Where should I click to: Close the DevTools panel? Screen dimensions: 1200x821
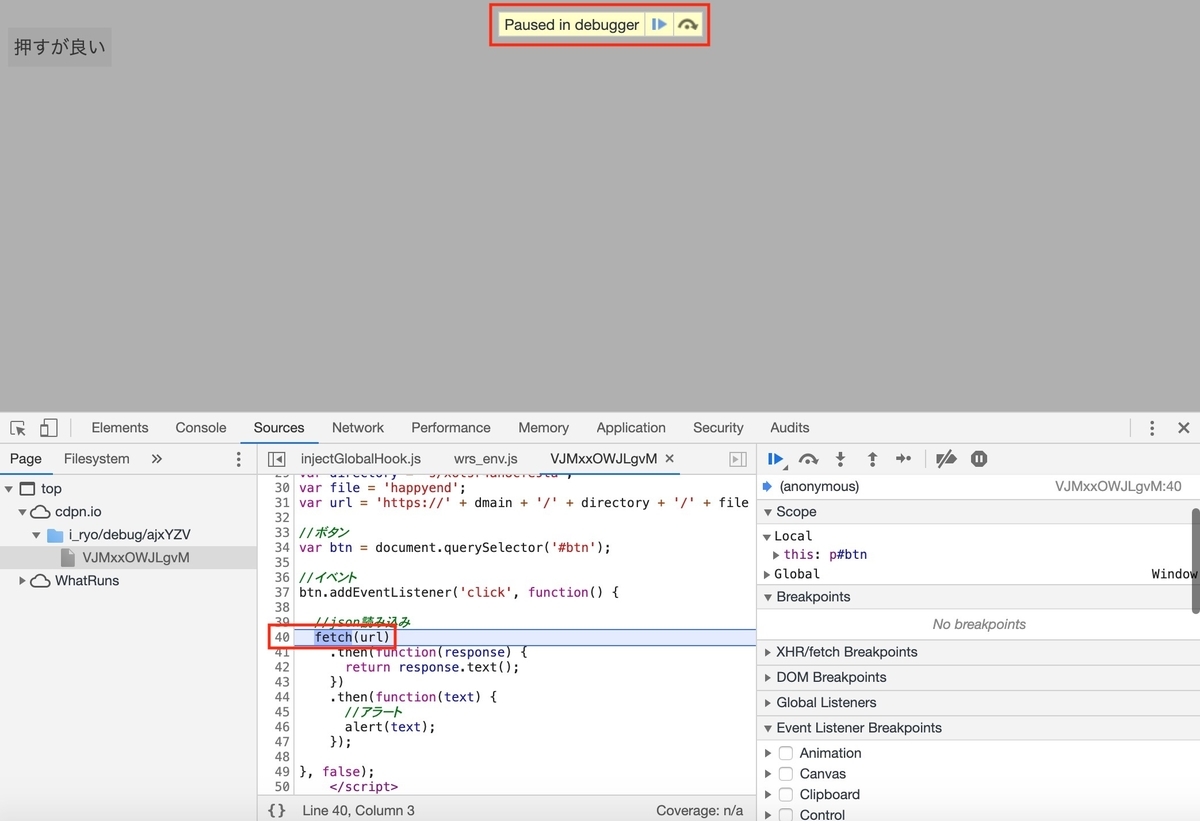(x=1183, y=428)
